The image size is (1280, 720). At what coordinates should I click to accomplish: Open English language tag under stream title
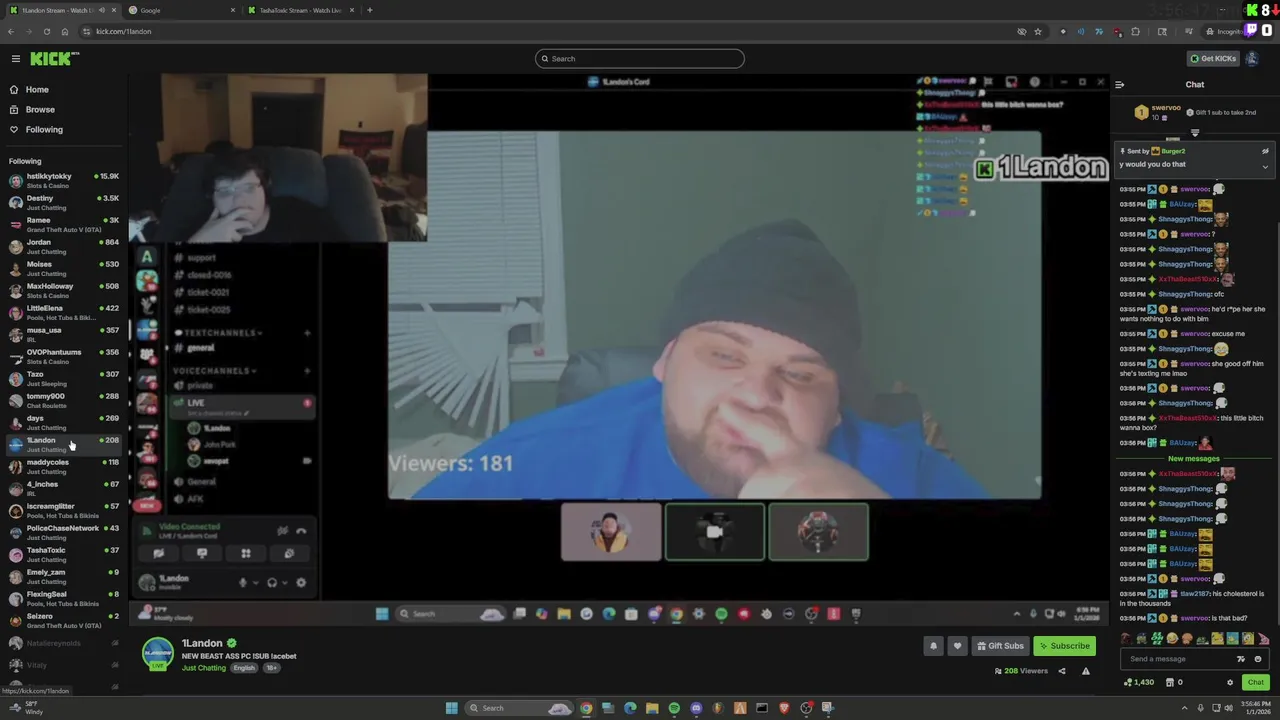coord(244,668)
